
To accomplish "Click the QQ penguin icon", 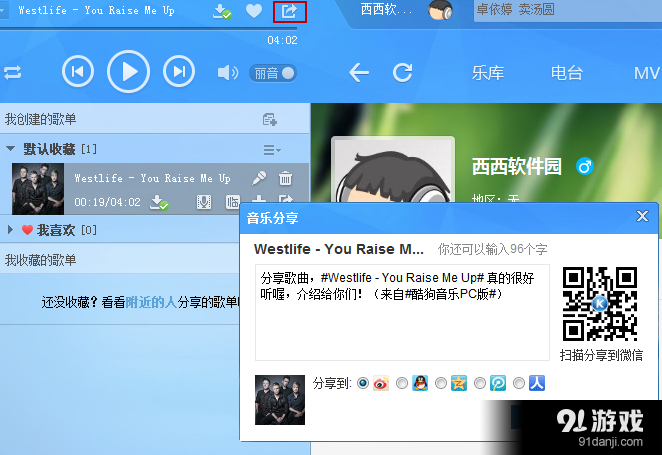I will [x=420, y=383].
